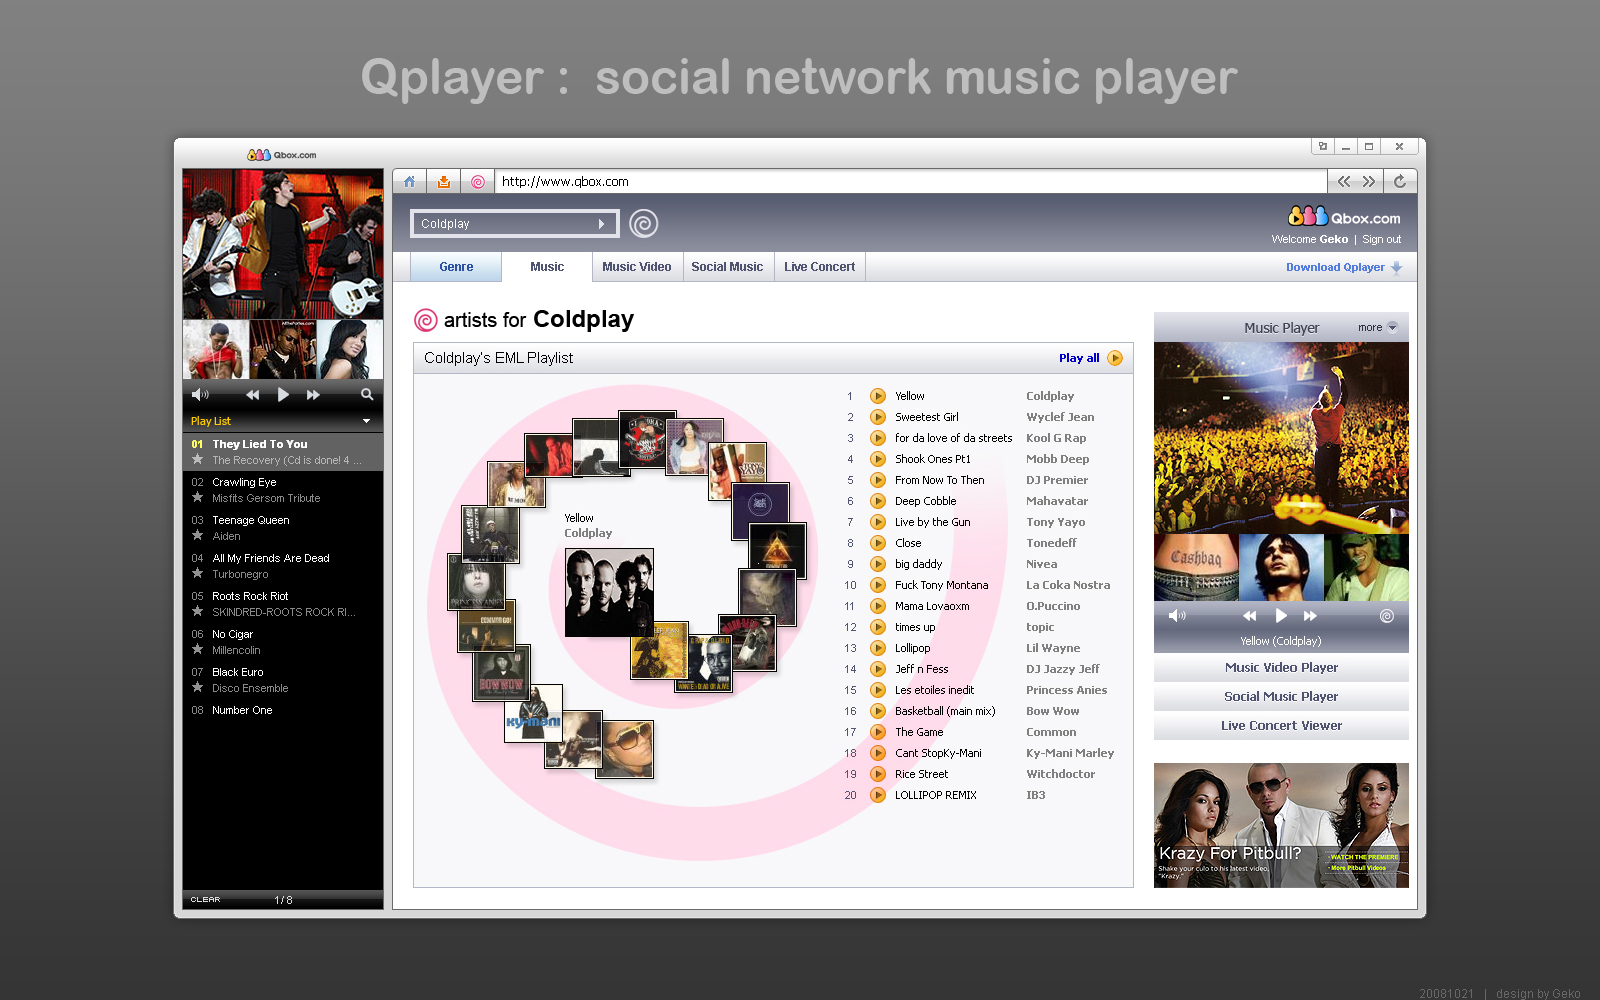
Task: Toggle favorite star for Teenage Queen
Action: tap(197, 535)
